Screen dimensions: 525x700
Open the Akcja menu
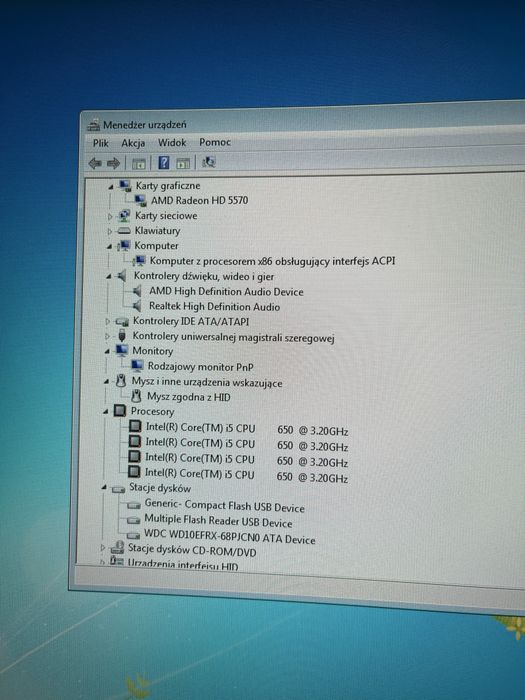[133, 143]
